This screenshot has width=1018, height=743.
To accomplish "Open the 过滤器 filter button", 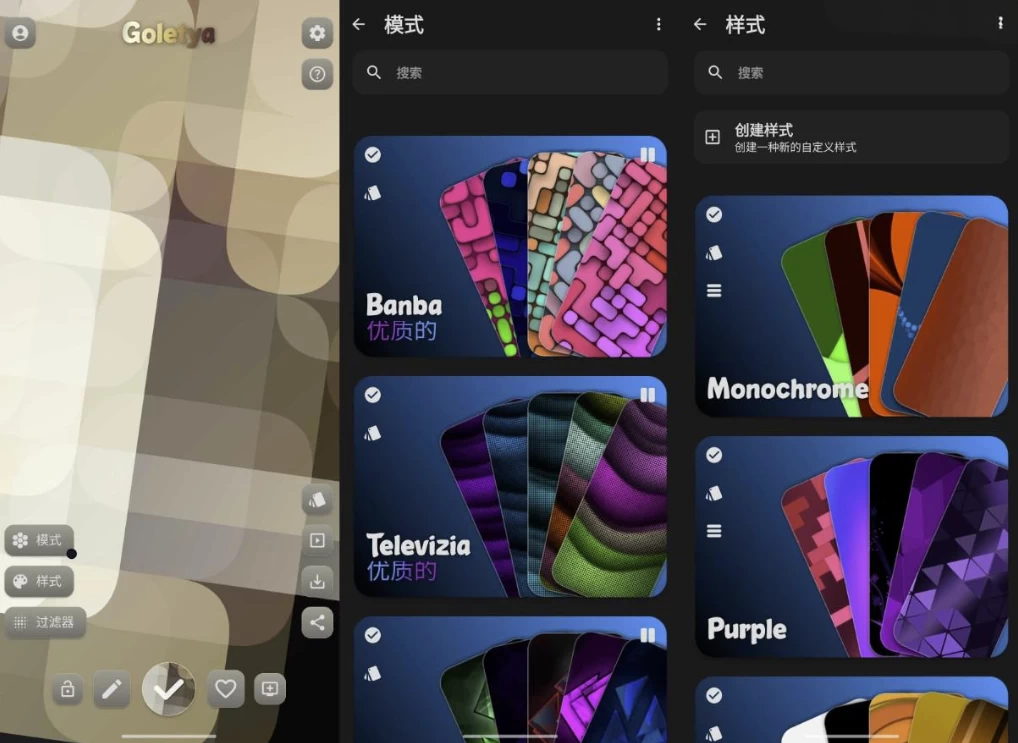I will pyautogui.click(x=45, y=622).
